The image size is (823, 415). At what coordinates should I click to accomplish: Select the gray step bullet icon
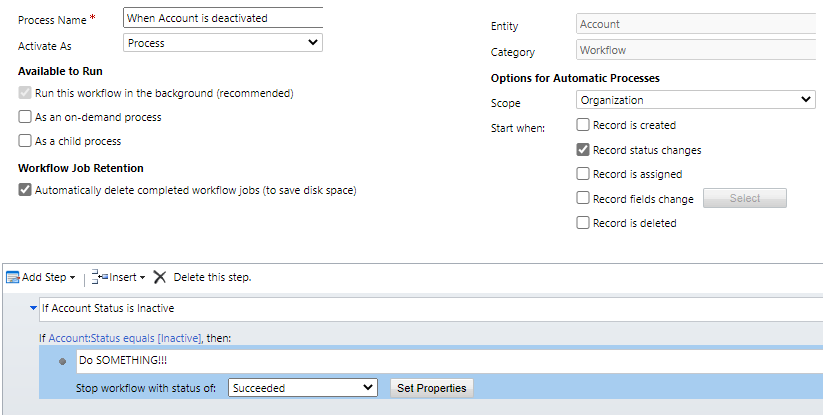62,361
